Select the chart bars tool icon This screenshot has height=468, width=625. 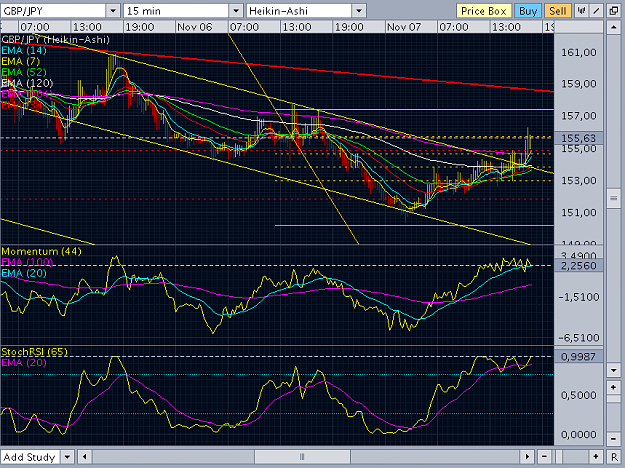[x=582, y=11]
